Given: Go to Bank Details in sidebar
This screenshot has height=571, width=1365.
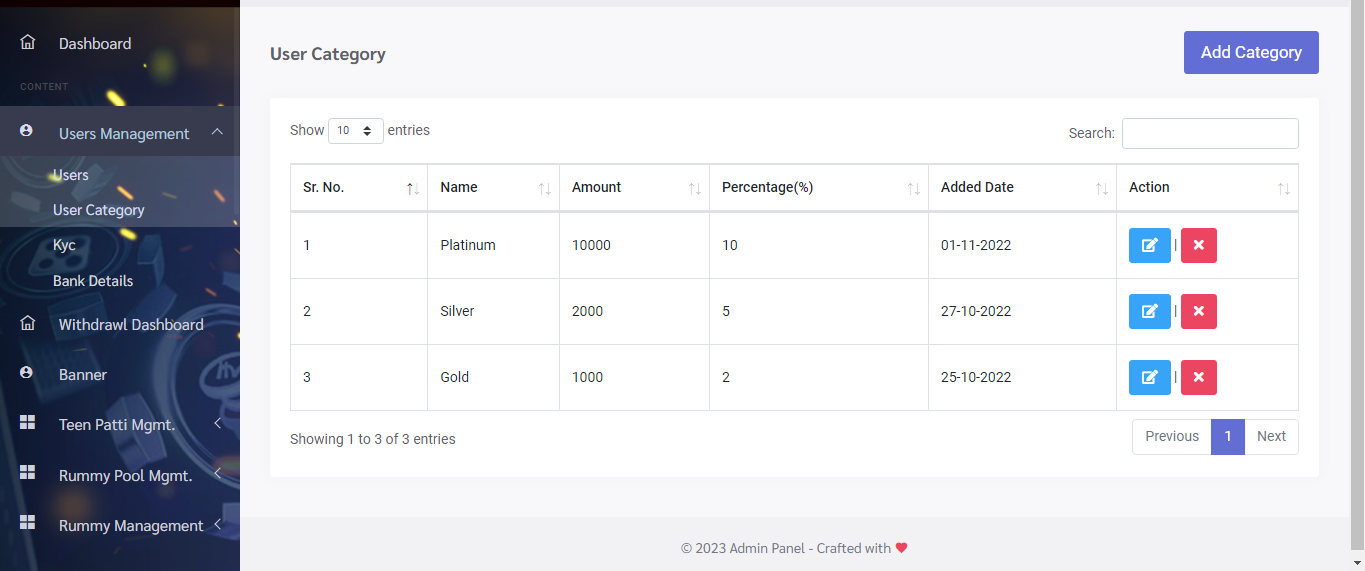Looking at the screenshot, I should [x=93, y=281].
